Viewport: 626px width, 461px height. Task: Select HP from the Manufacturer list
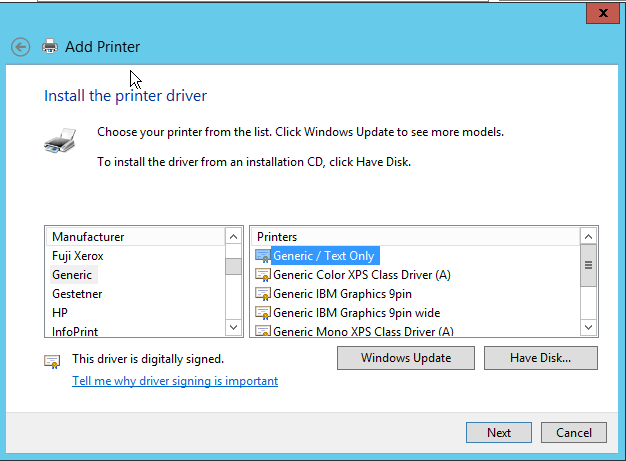60,313
